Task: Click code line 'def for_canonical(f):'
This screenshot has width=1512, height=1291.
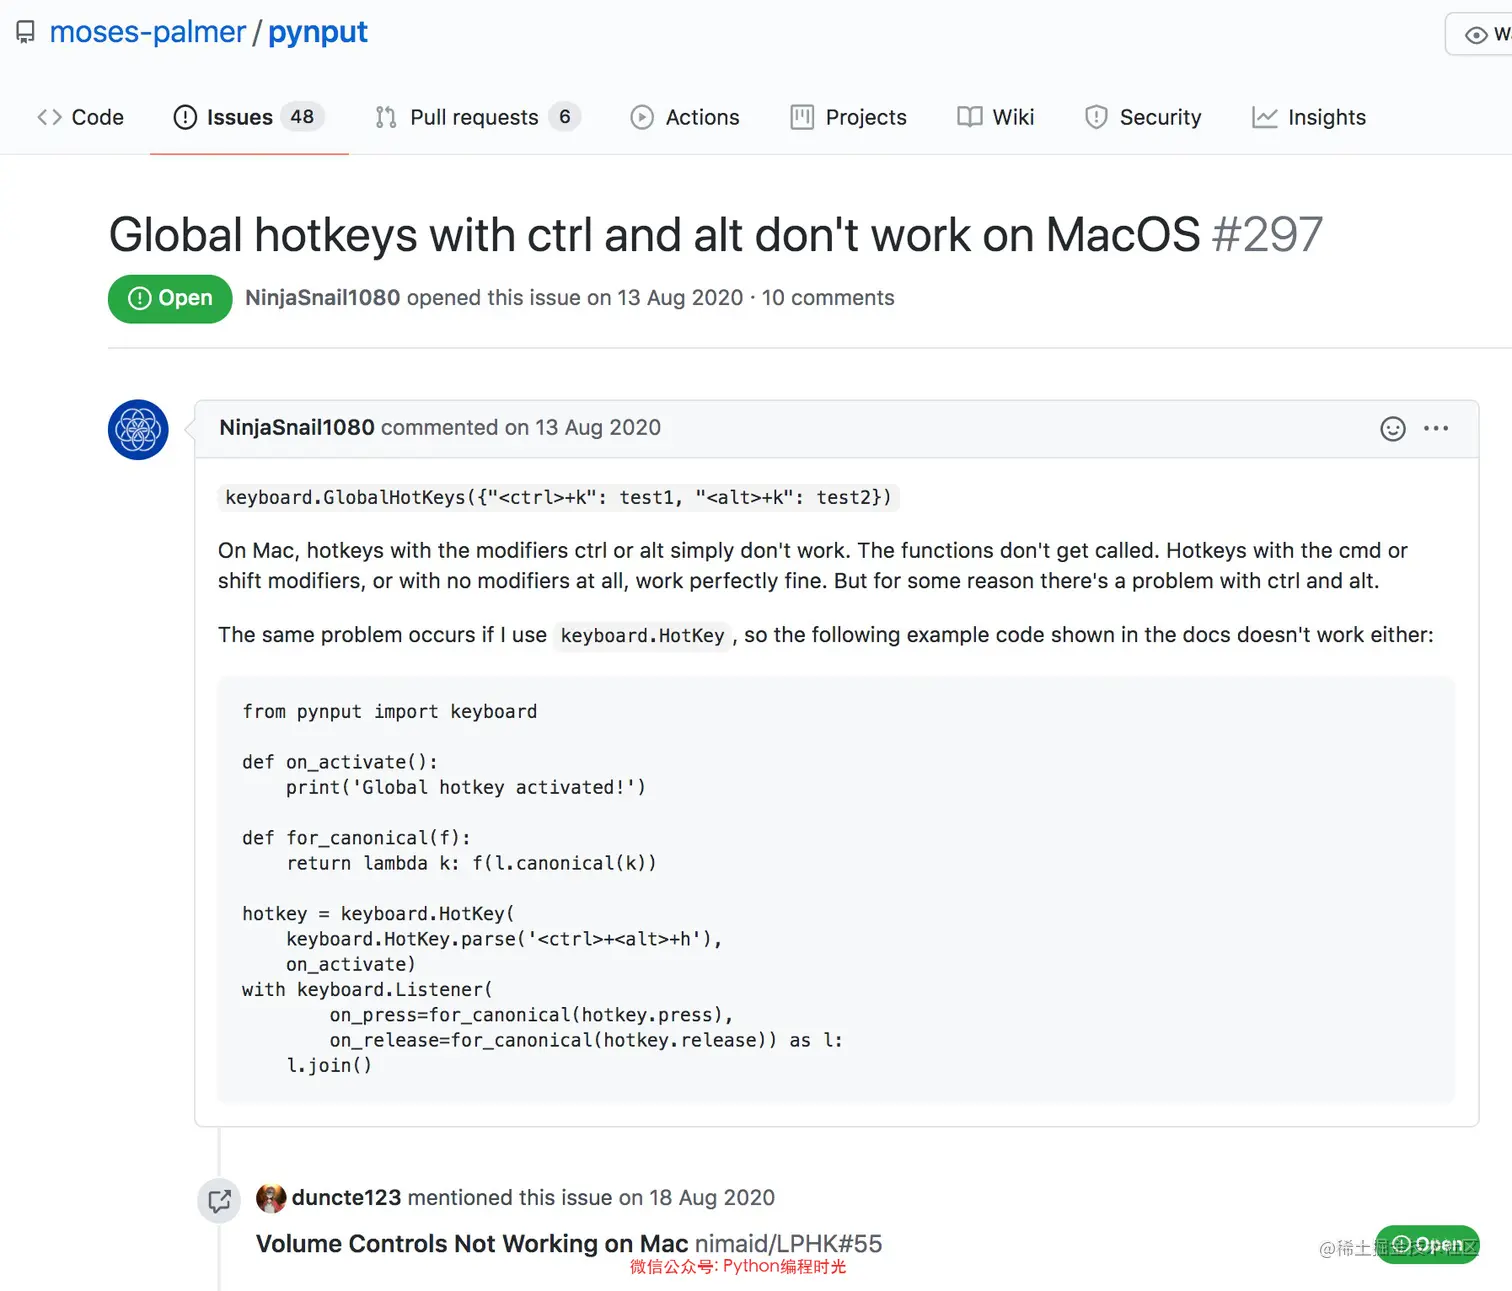Action: [356, 838]
